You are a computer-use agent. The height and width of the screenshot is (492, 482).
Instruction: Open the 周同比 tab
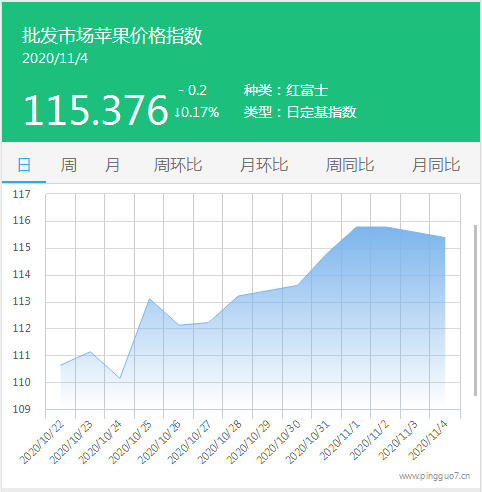tap(350, 165)
